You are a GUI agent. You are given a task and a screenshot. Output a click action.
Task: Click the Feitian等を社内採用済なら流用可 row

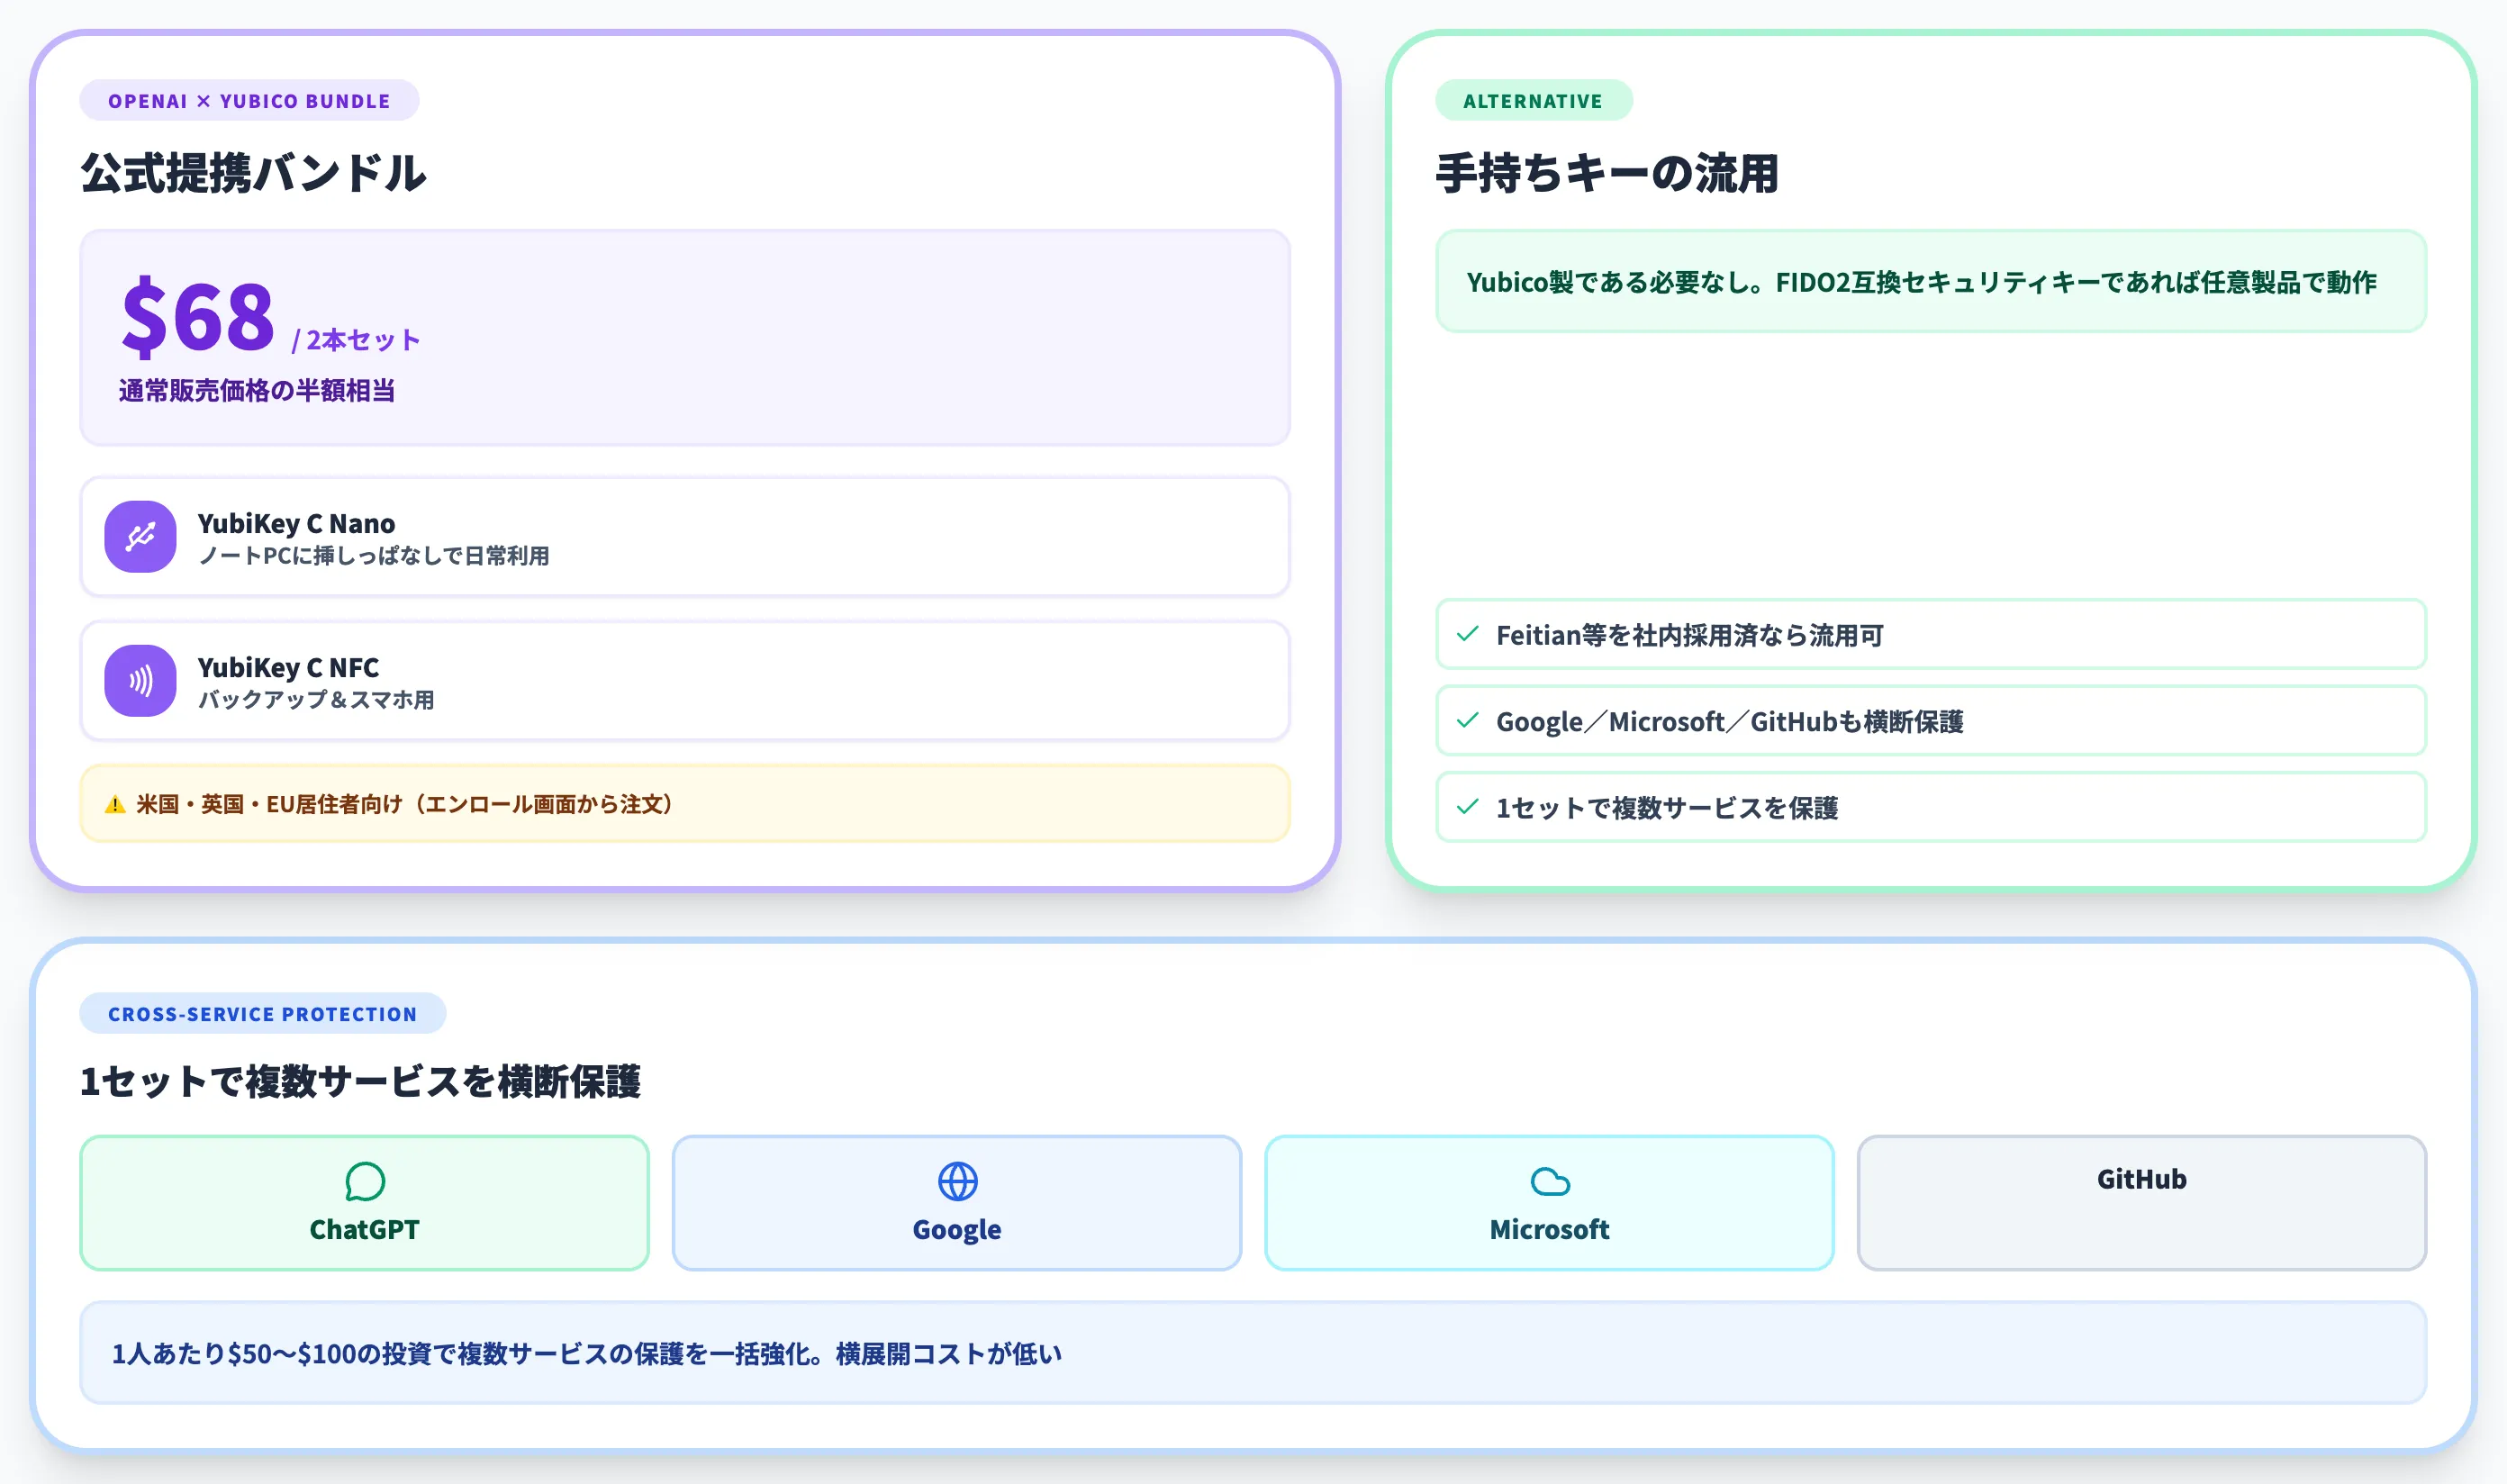(1931, 634)
